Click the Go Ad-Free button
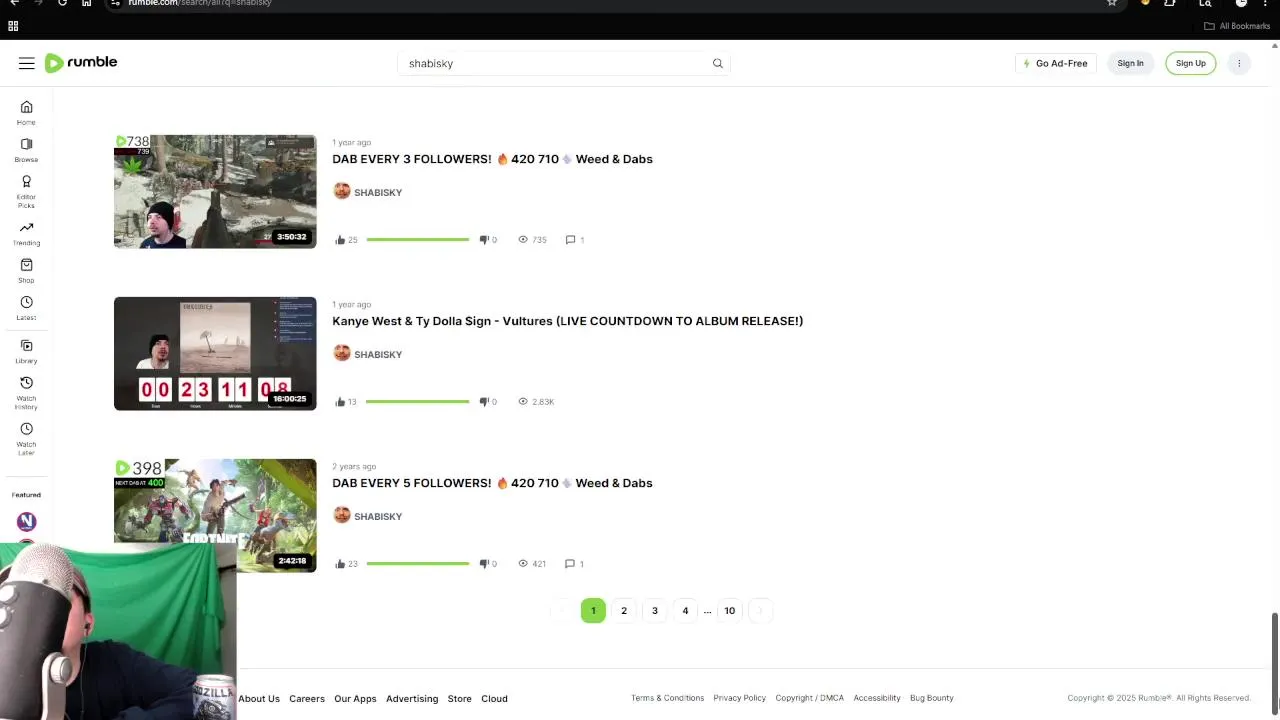The image size is (1280, 720). pos(1055,63)
